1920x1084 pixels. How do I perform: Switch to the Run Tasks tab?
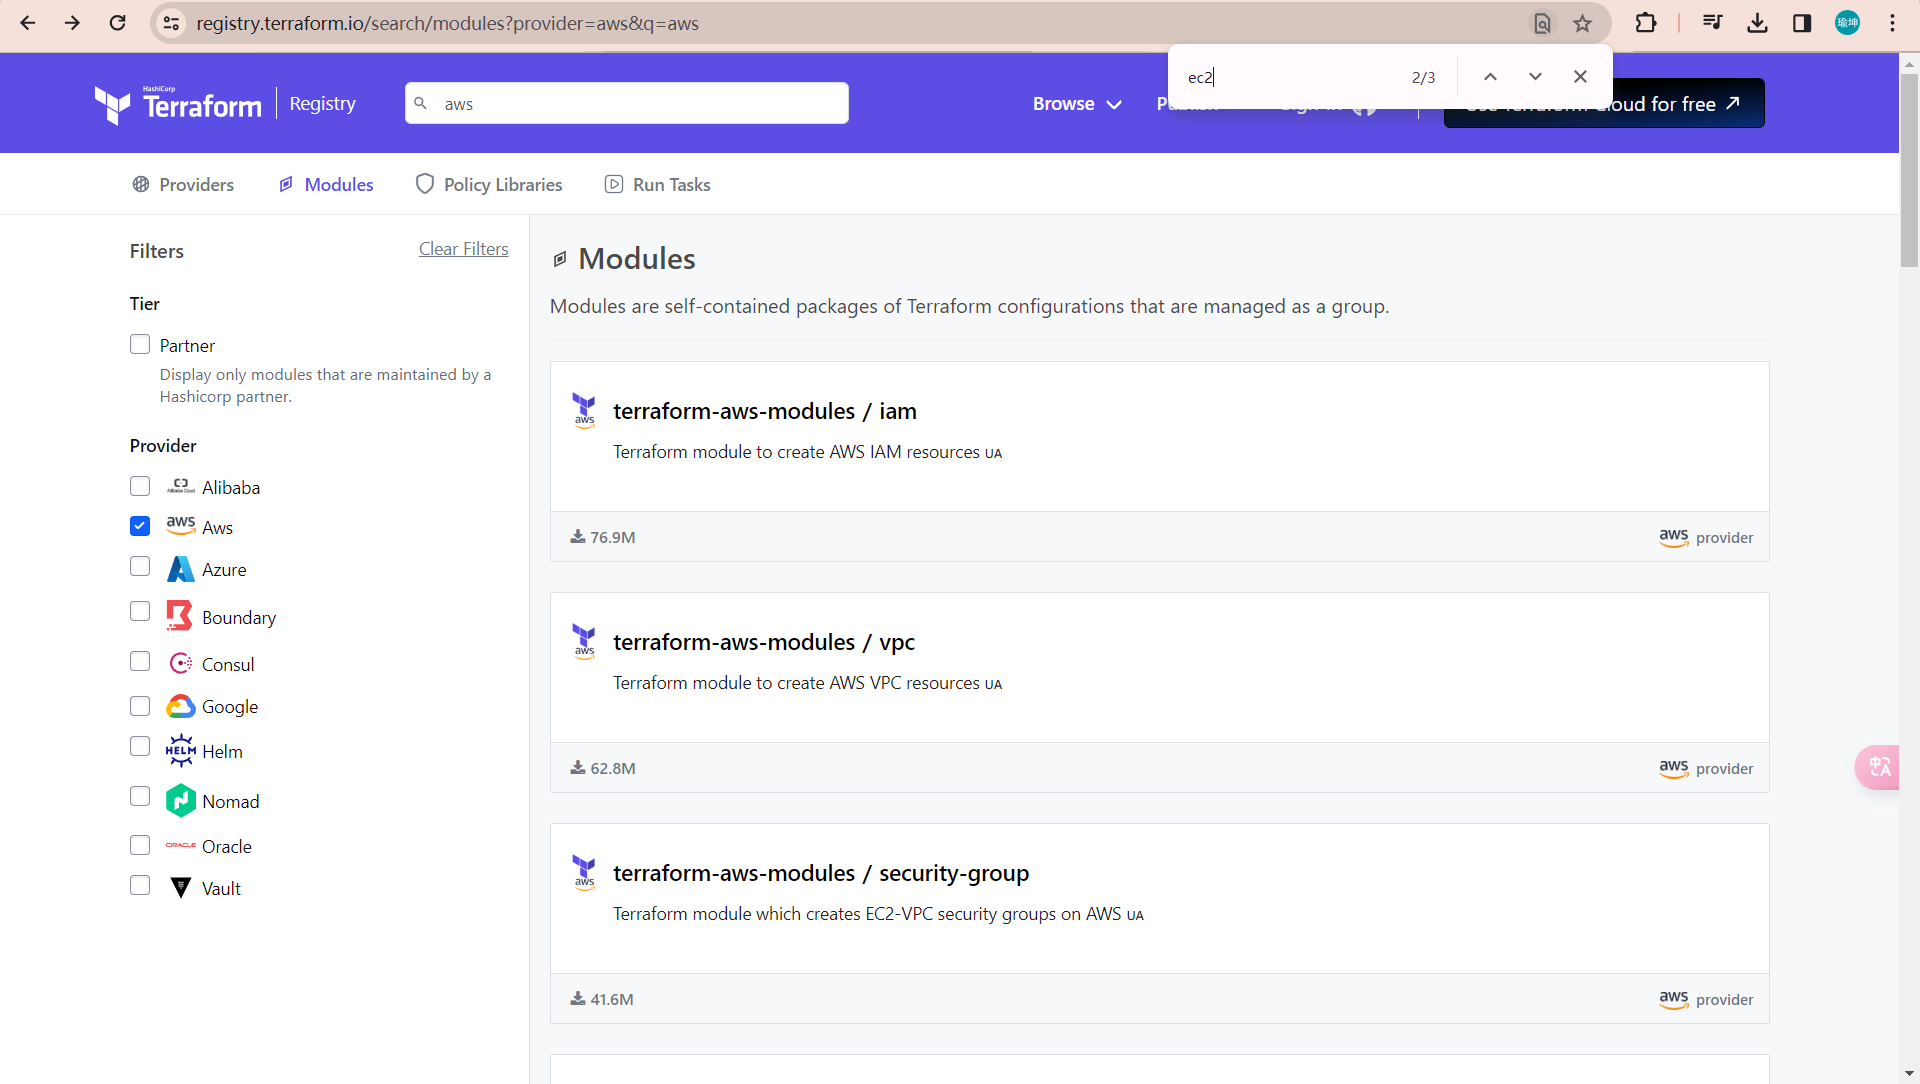coord(658,184)
